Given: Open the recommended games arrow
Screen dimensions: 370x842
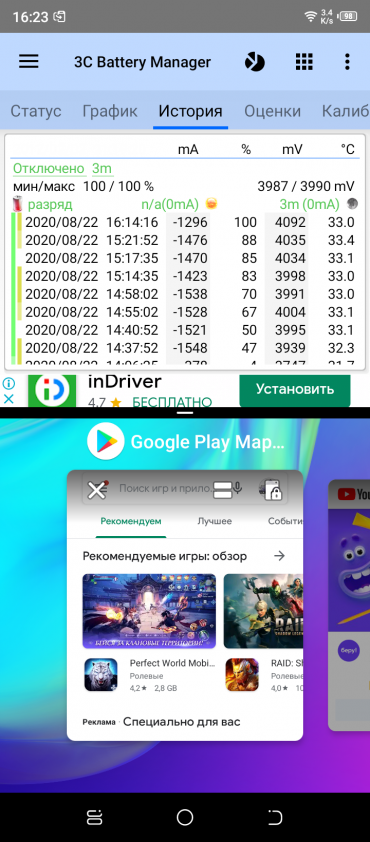Looking at the screenshot, I should tap(279, 556).
